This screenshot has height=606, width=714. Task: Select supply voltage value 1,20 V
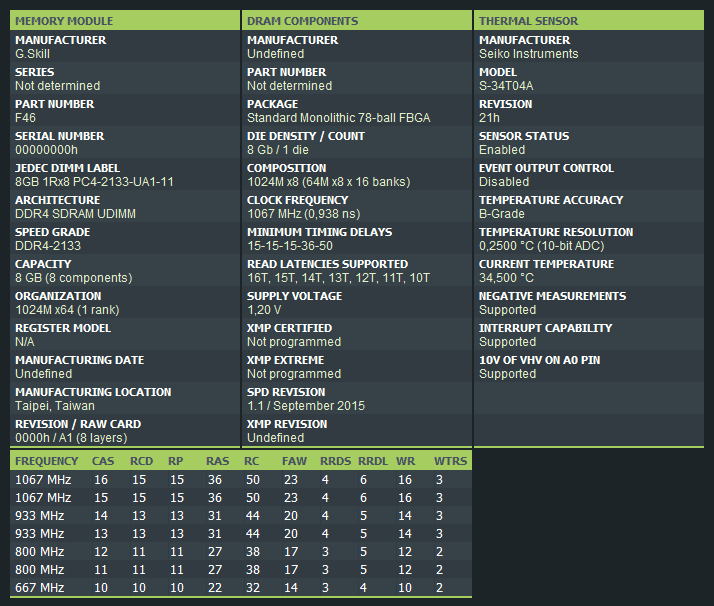point(264,310)
